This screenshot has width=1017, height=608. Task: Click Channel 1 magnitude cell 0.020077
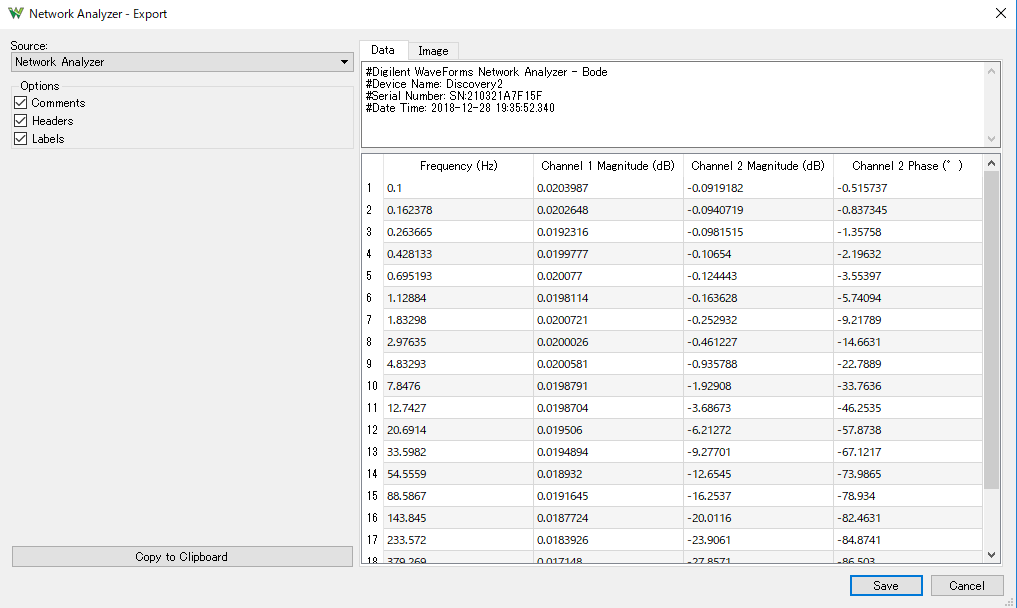(608, 276)
